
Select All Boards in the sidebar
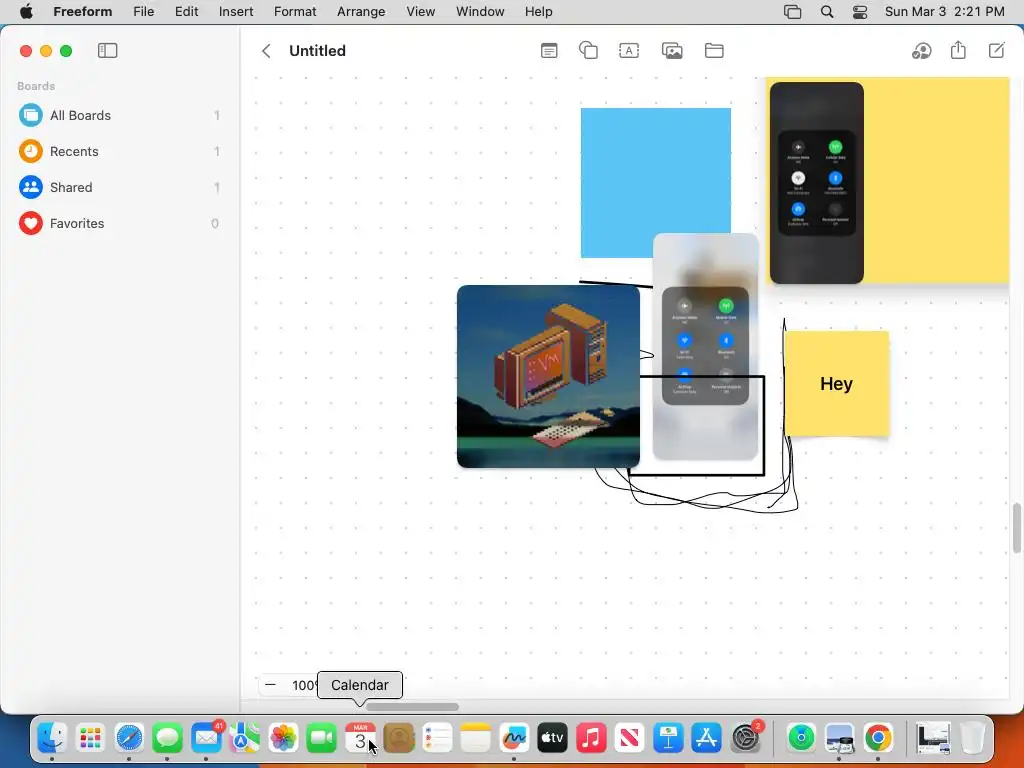120,116
